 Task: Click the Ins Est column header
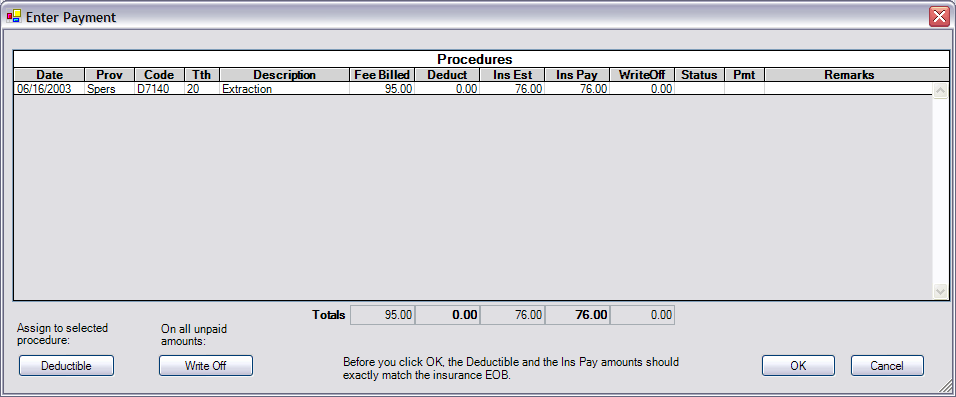point(512,75)
